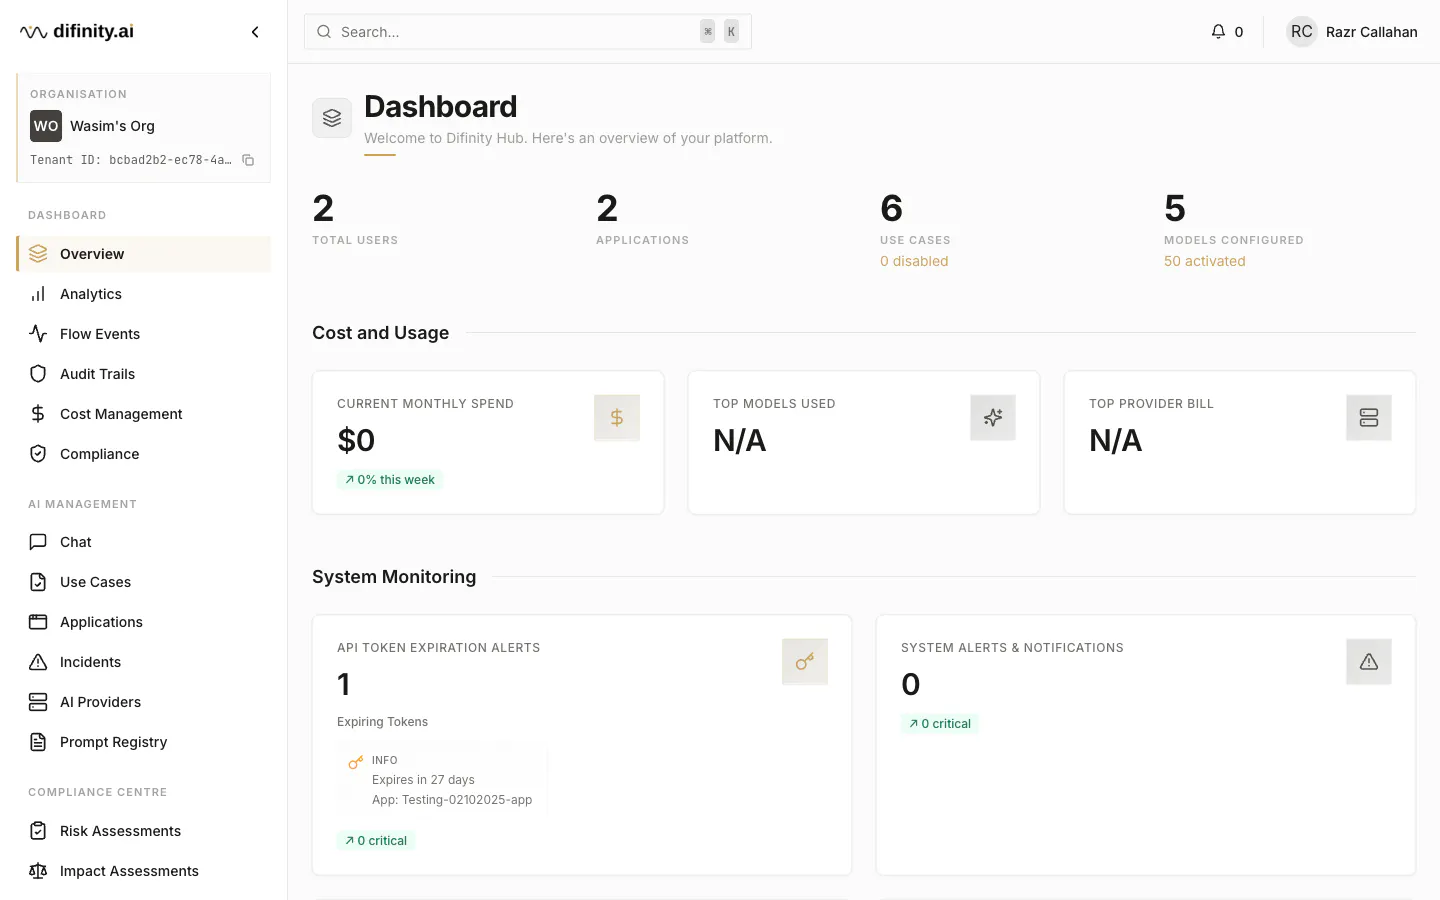The width and height of the screenshot is (1440, 900).
Task: Navigate to AI Providers
Action: 144,702
